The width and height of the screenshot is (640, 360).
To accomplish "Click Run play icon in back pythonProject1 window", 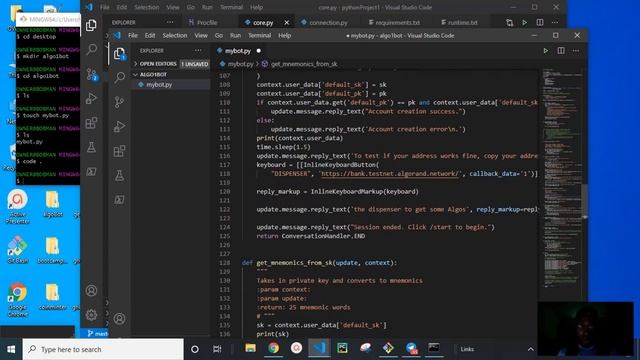I will coord(524,22).
